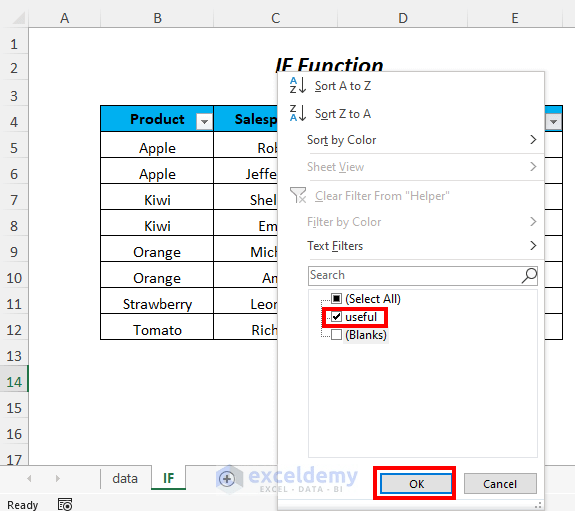Screen dimensions: 575x511
Task: Expand Sort by Color submenu arrow
Action: pos(533,140)
